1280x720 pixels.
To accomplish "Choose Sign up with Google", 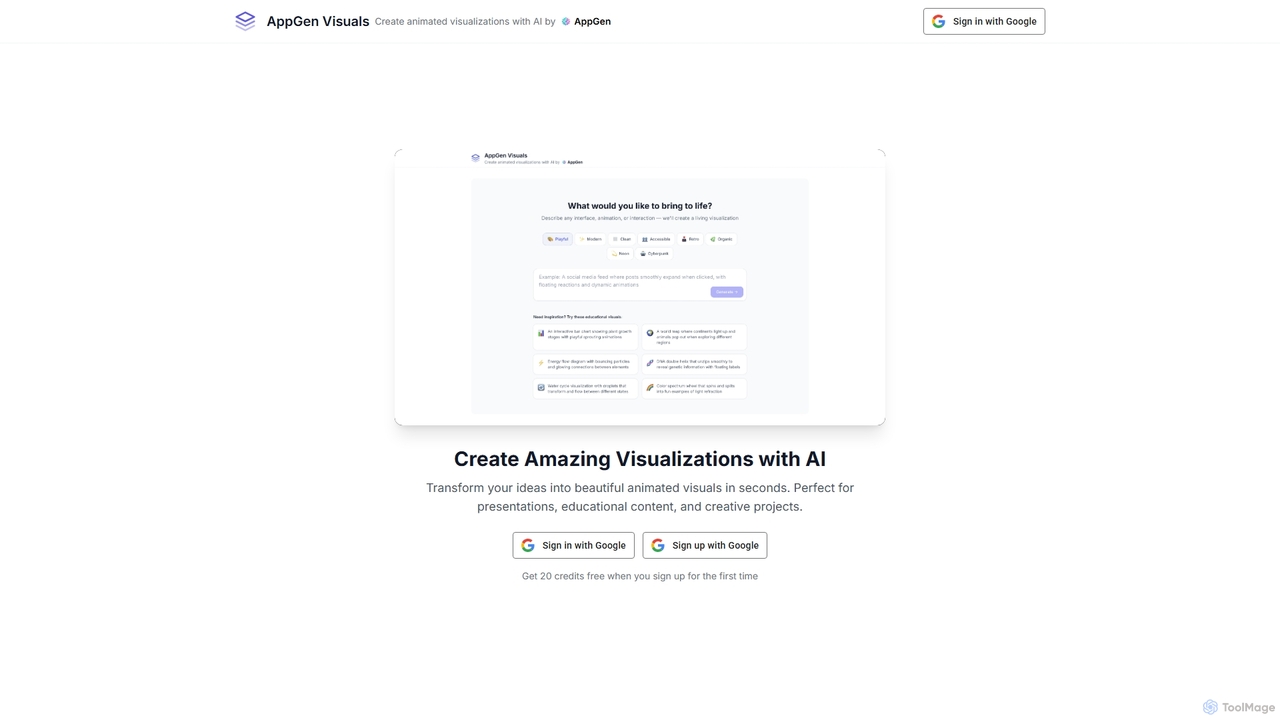I will (x=705, y=545).
